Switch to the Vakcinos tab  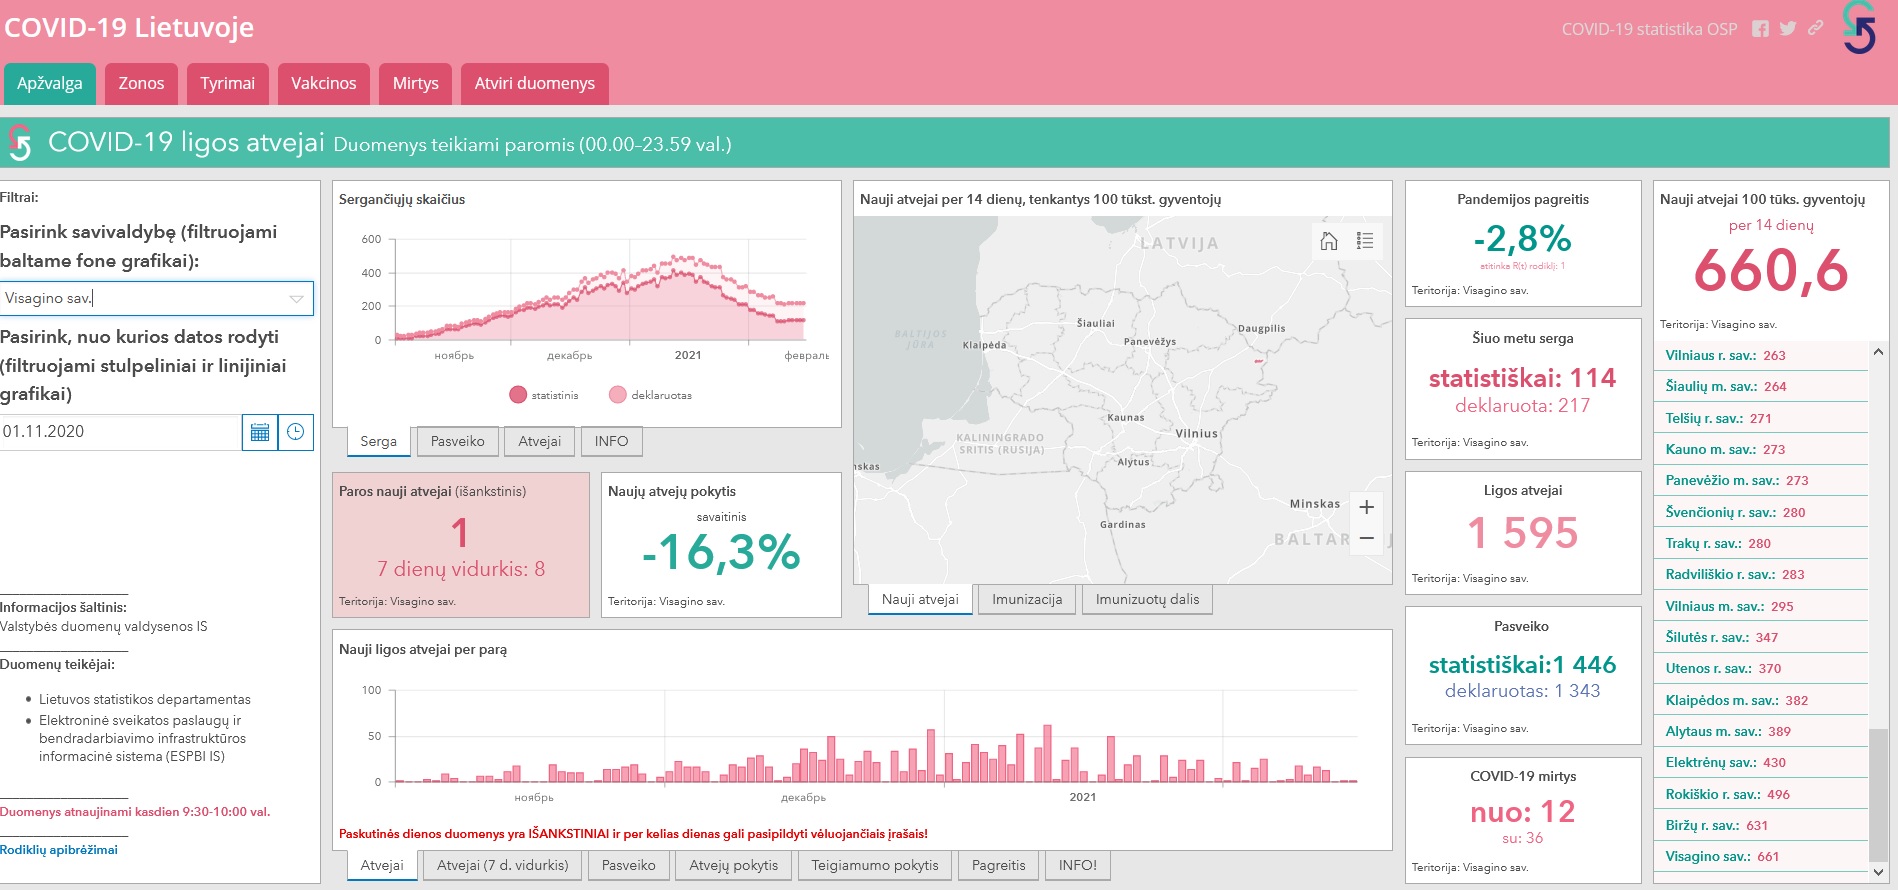point(323,84)
